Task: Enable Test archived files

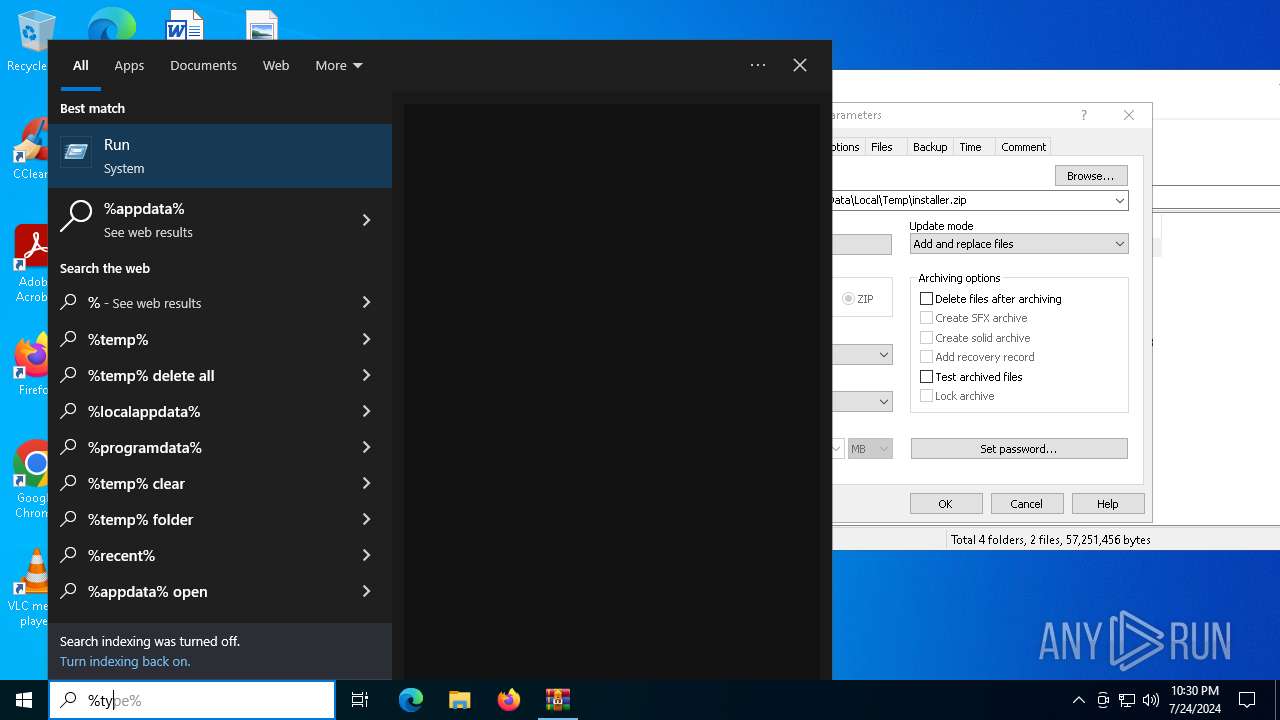Action: point(926,377)
